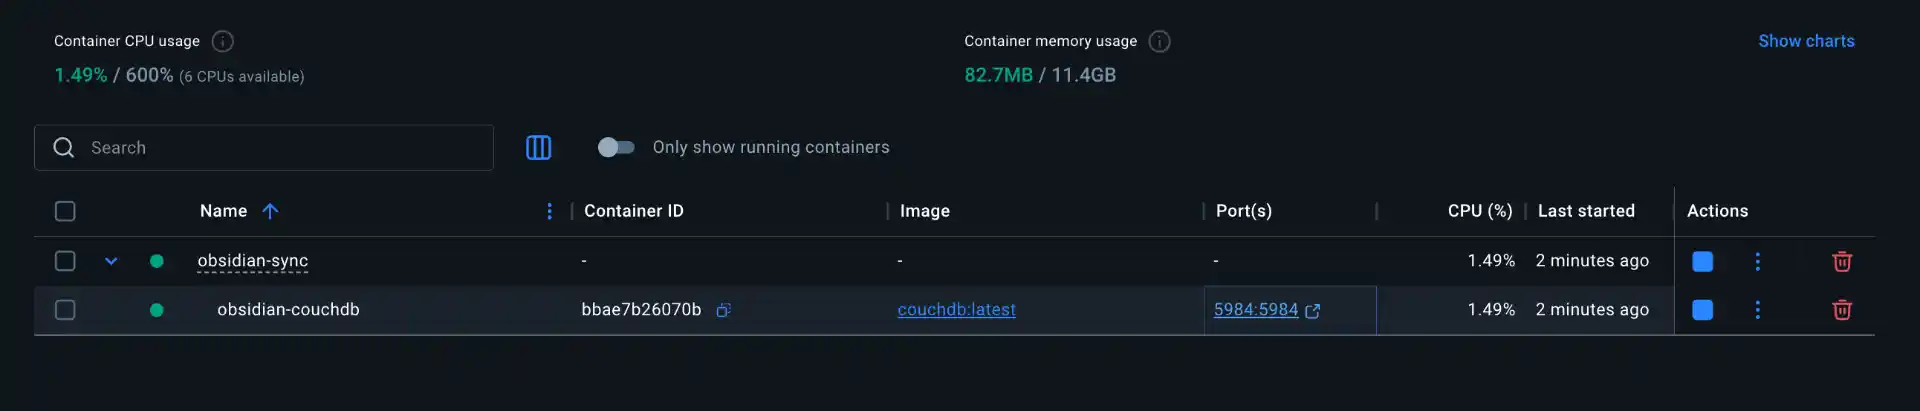Click the container Search field
The height and width of the screenshot is (411, 1920).
point(280,148)
